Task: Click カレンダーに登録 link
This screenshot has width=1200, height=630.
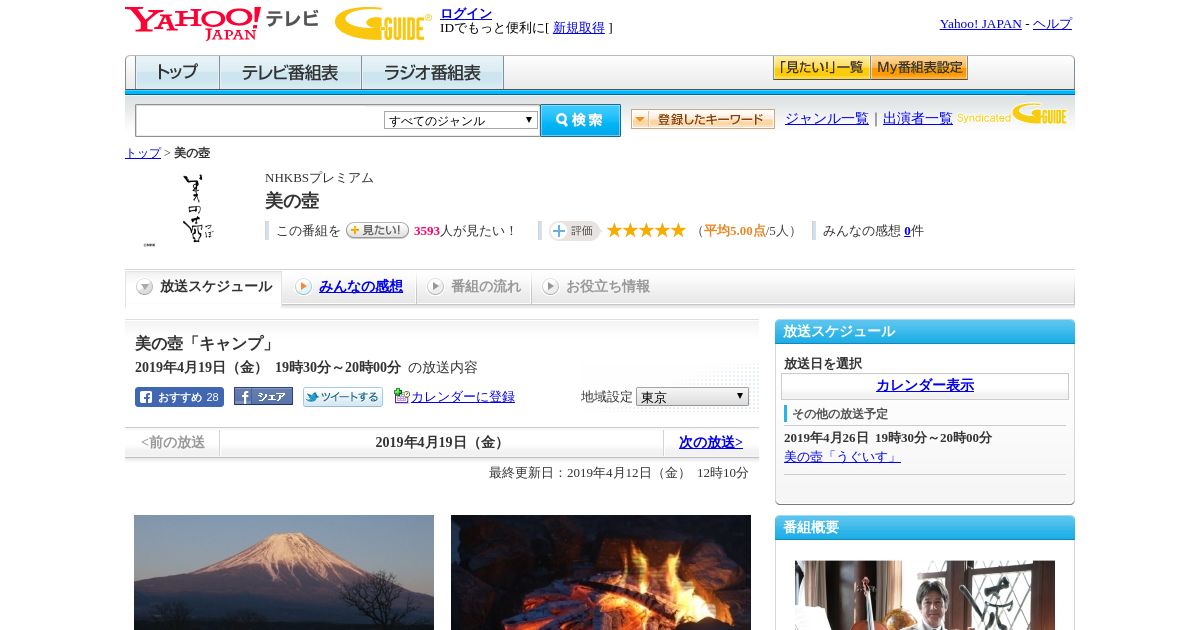Action: click(x=463, y=397)
